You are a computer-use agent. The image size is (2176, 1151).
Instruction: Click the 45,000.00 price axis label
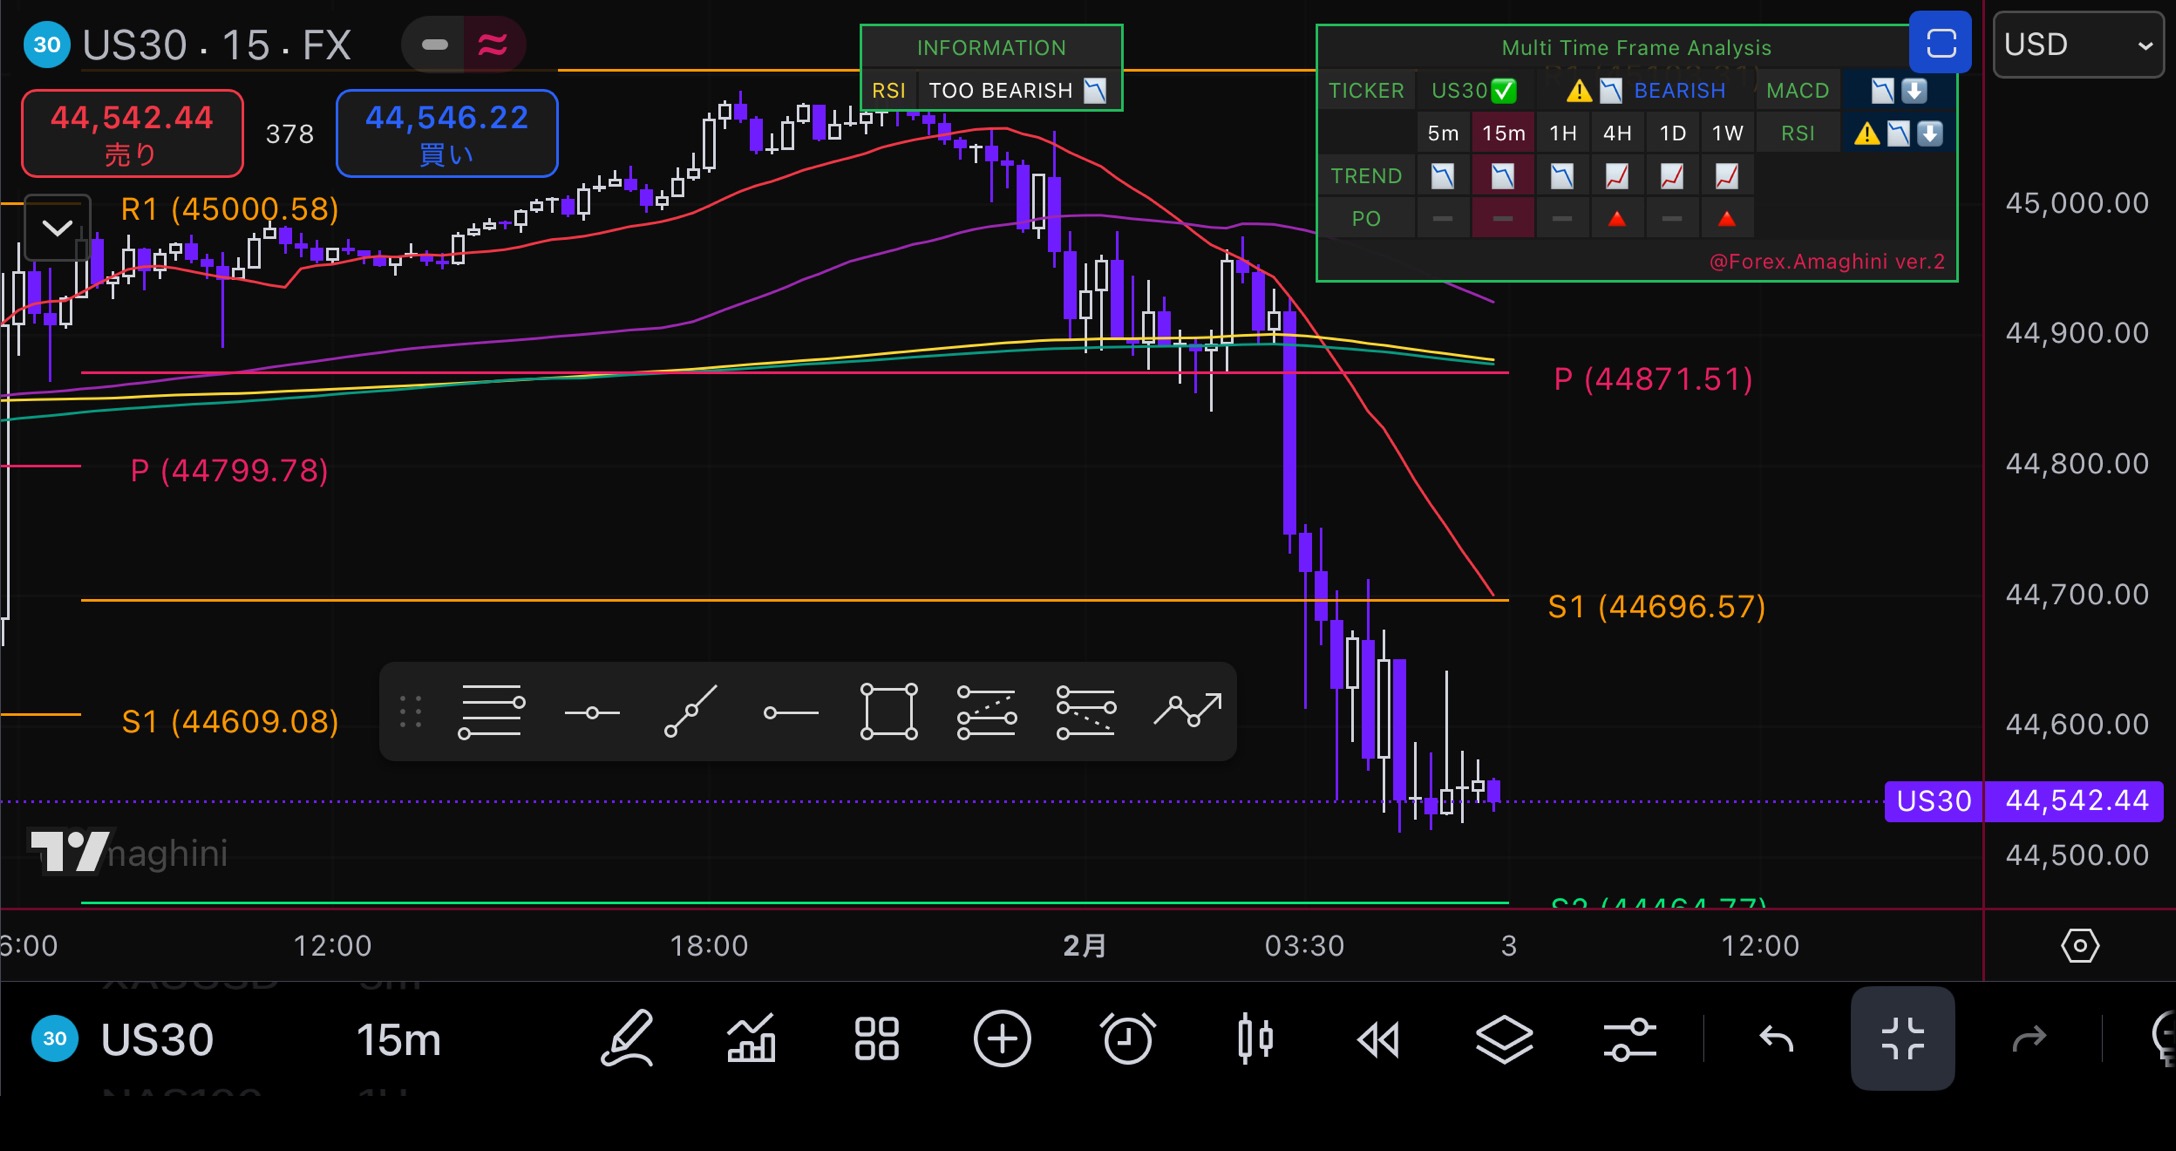[x=2077, y=203]
